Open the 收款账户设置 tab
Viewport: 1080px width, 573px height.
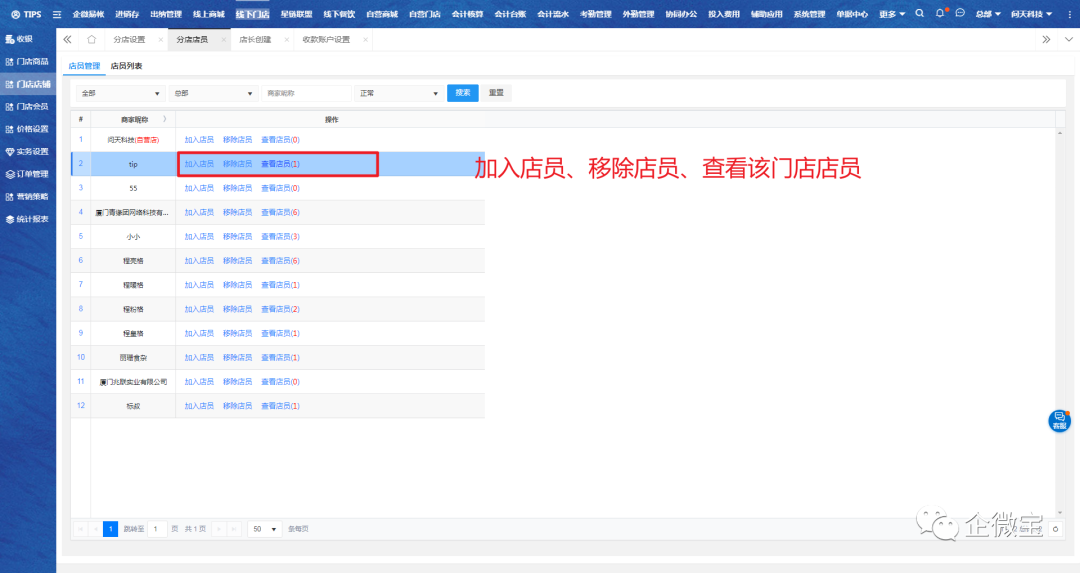click(x=326, y=40)
